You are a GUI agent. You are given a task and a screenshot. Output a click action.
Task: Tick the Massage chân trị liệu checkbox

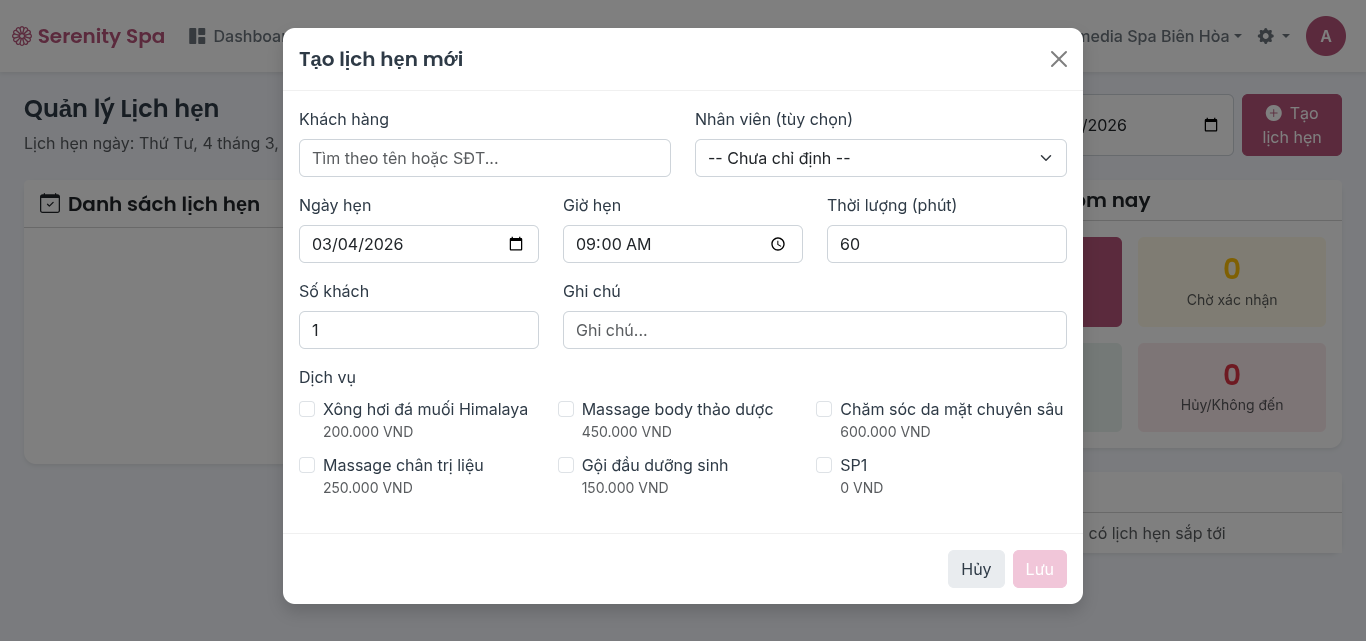(x=307, y=465)
